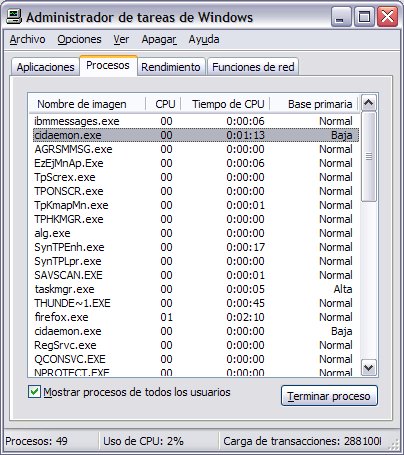404x455 pixels.
Task: Open the Apagar menu
Action: [159, 39]
